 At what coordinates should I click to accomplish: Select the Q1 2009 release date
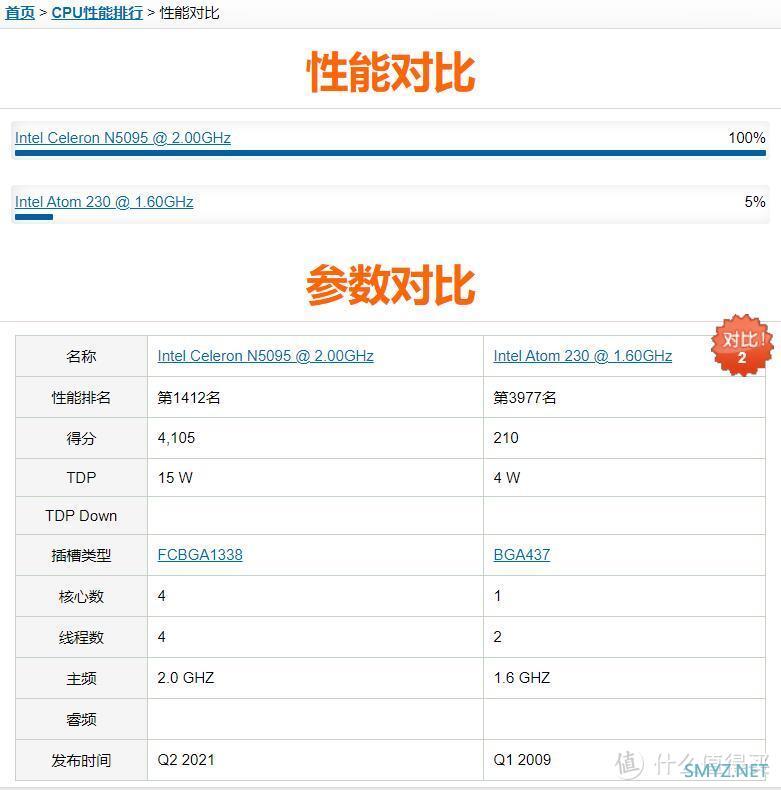pyautogui.click(x=523, y=760)
